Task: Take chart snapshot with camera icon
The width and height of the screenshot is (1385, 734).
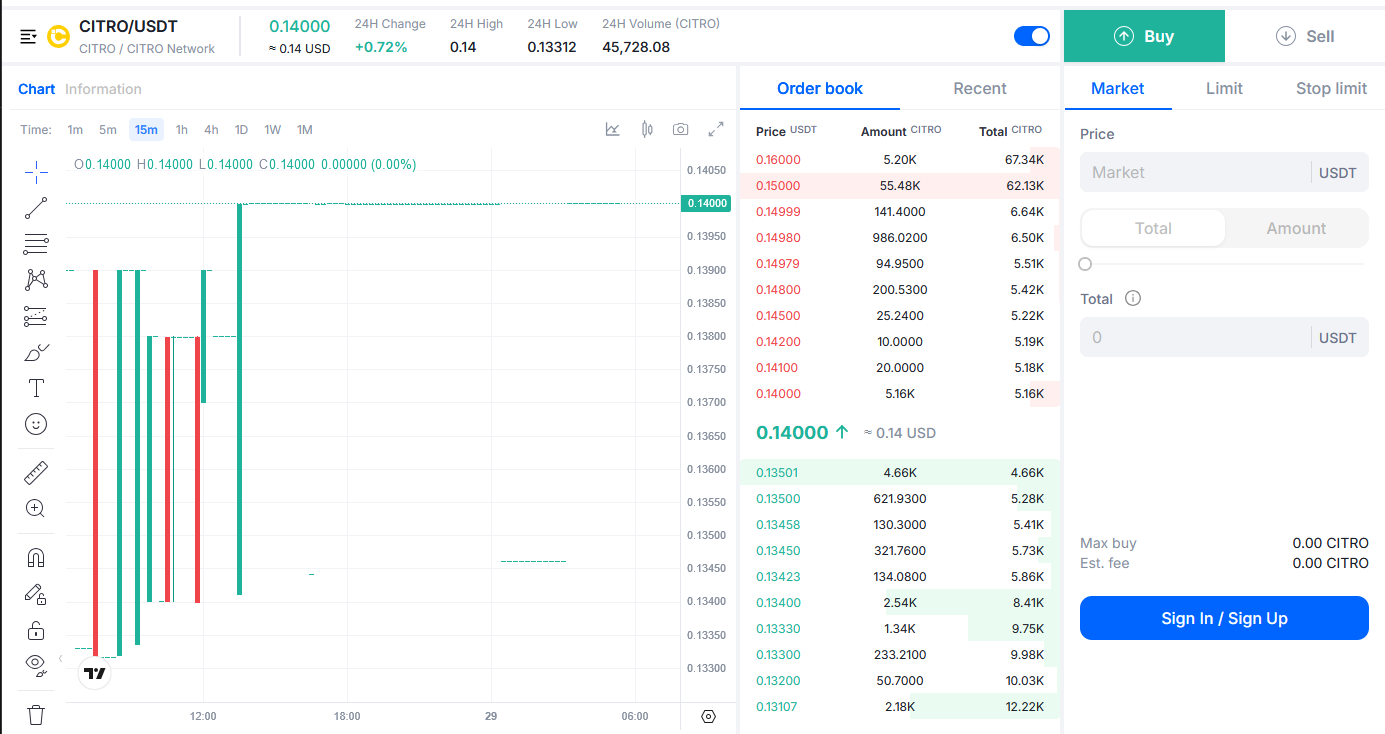Action: pyautogui.click(x=681, y=129)
